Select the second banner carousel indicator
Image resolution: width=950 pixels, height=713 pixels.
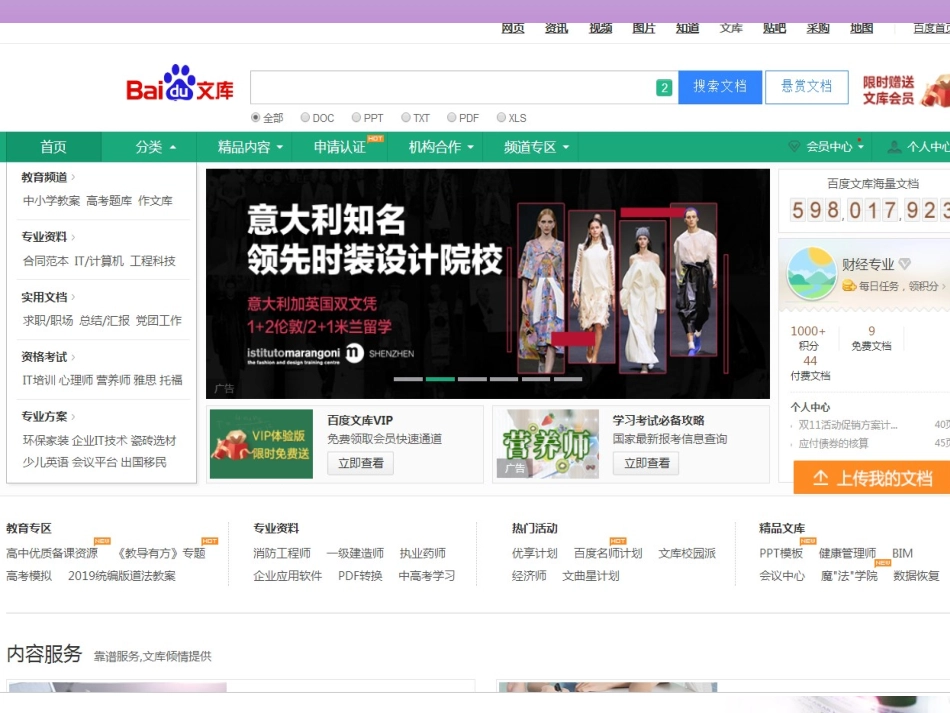tap(440, 379)
